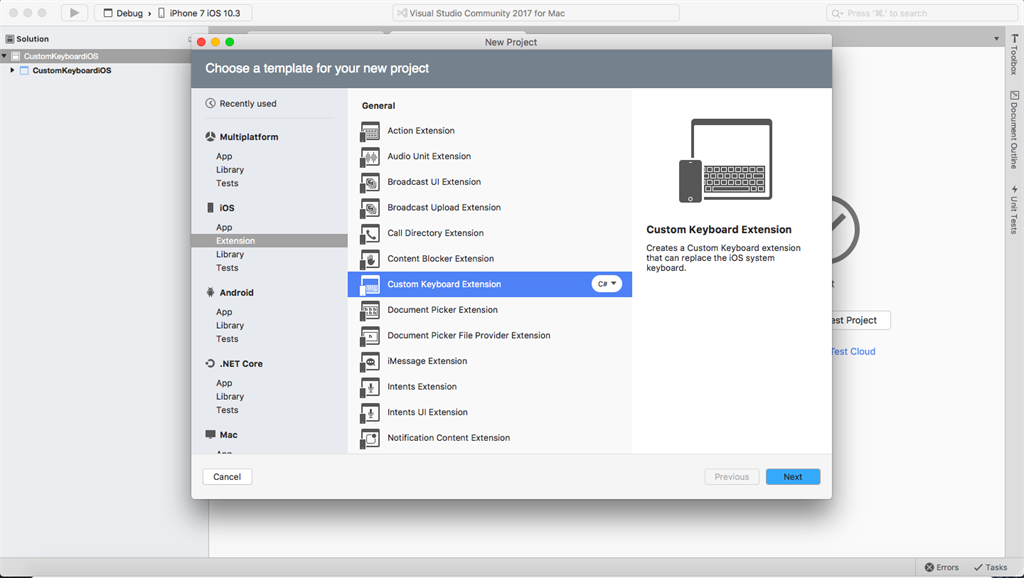Click the Document Picker Extension icon

tap(370, 310)
